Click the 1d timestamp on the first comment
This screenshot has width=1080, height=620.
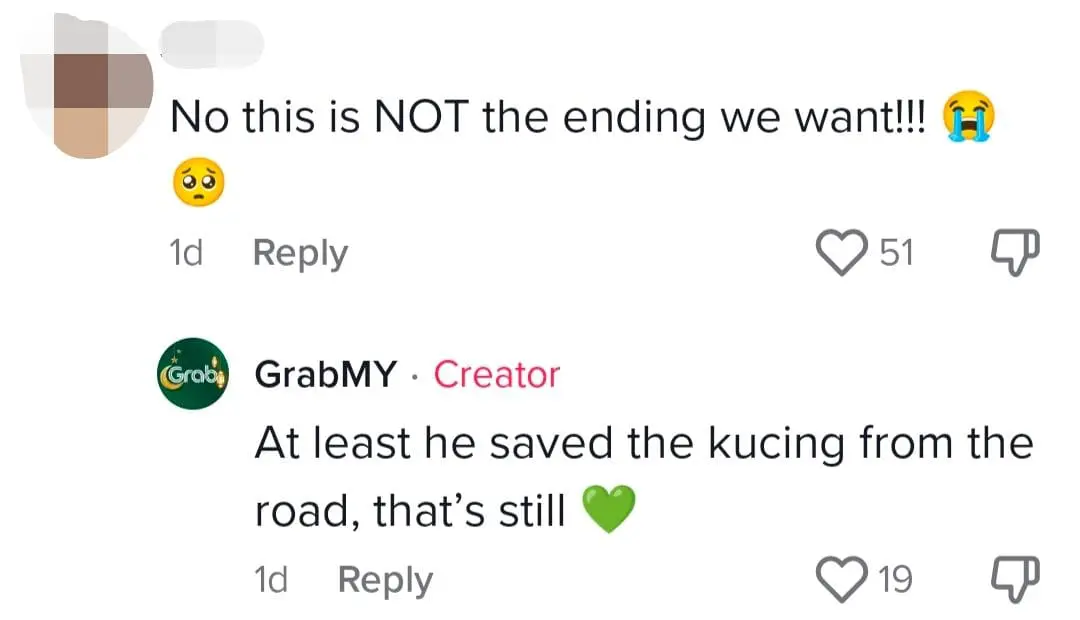coord(186,253)
